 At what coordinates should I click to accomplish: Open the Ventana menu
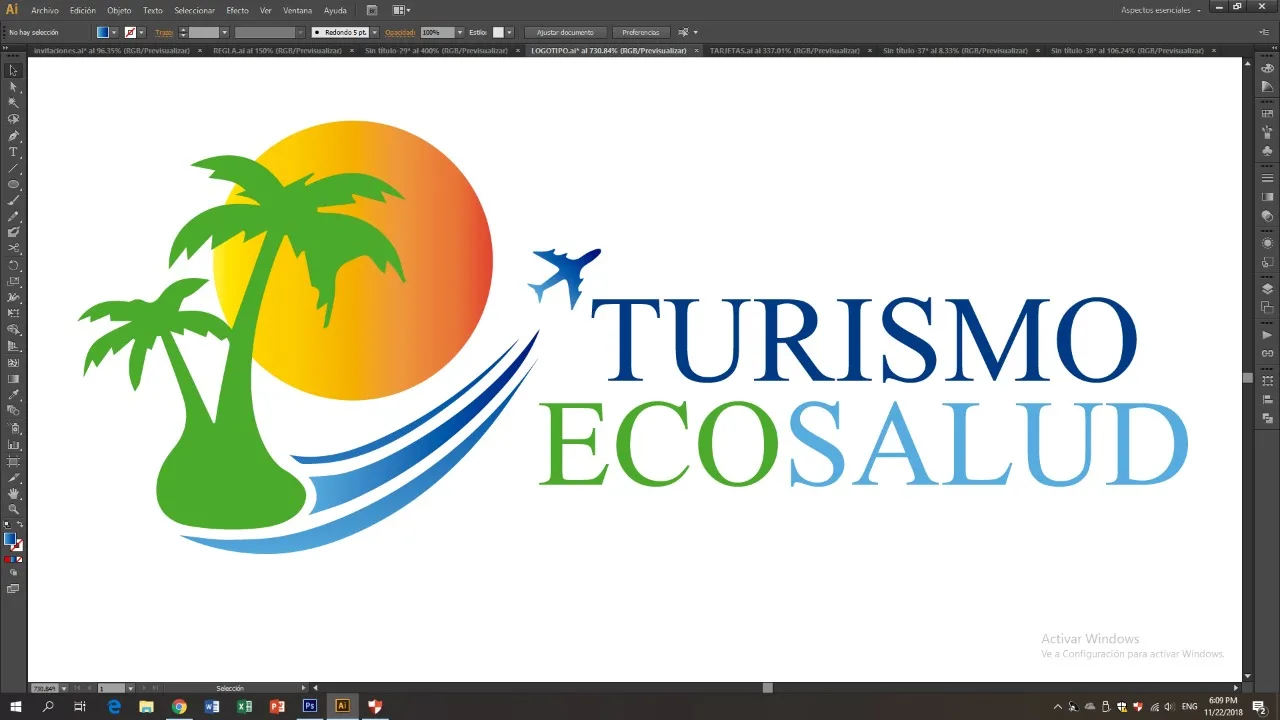[x=297, y=10]
